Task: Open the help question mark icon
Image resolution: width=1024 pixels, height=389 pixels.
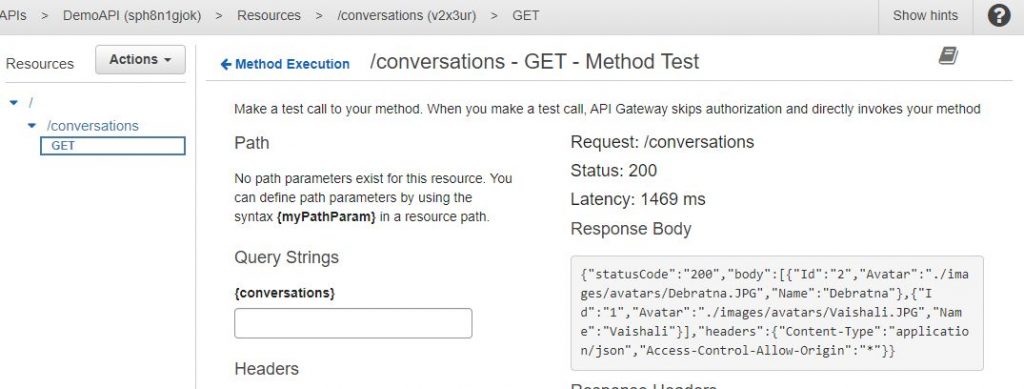Action: pyautogui.click(x=999, y=16)
